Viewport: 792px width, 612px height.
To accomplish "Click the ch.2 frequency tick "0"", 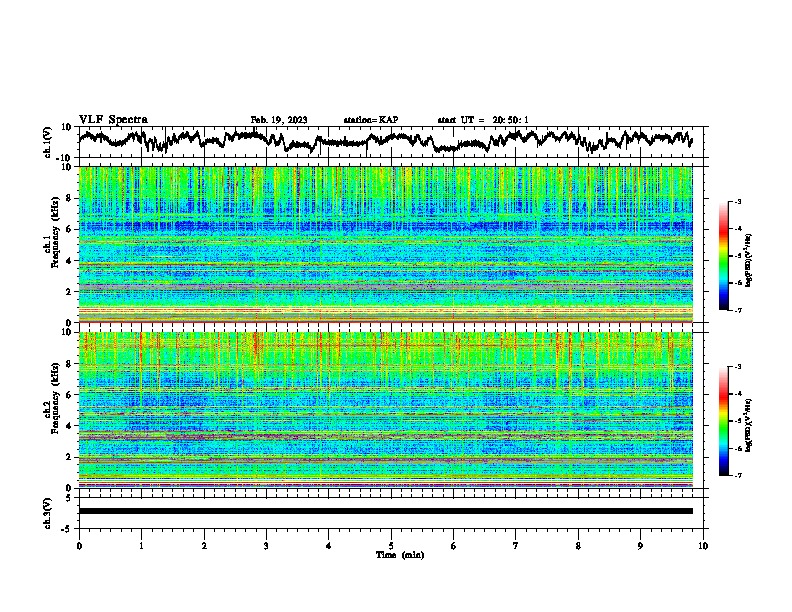I will (x=70, y=488).
